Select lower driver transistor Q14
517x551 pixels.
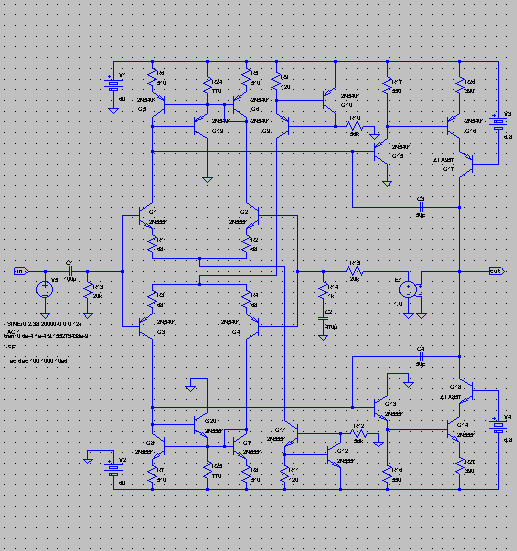(x=453, y=429)
